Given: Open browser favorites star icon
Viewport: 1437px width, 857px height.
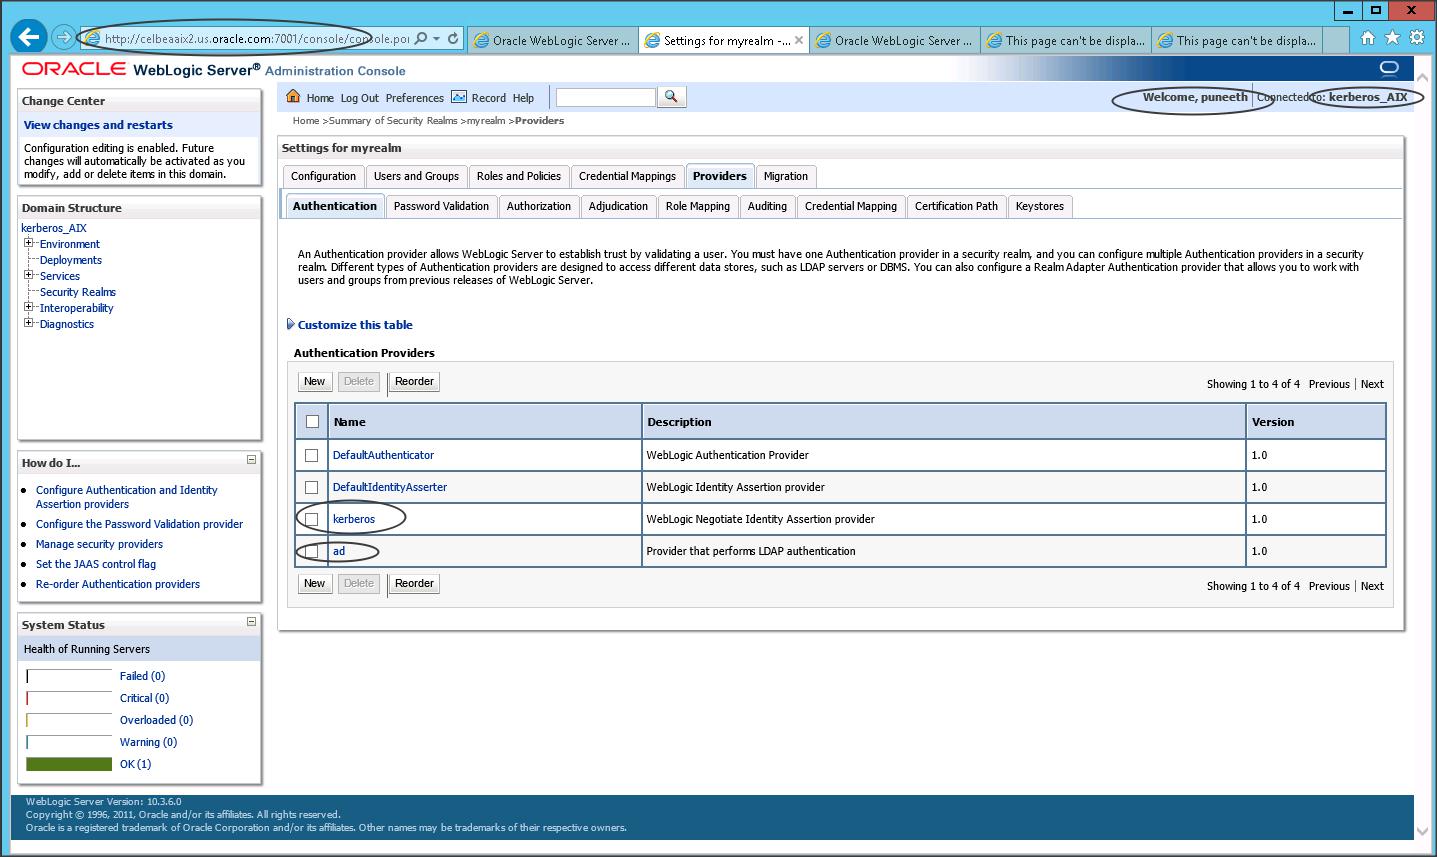Looking at the screenshot, I should click(1392, 38).
